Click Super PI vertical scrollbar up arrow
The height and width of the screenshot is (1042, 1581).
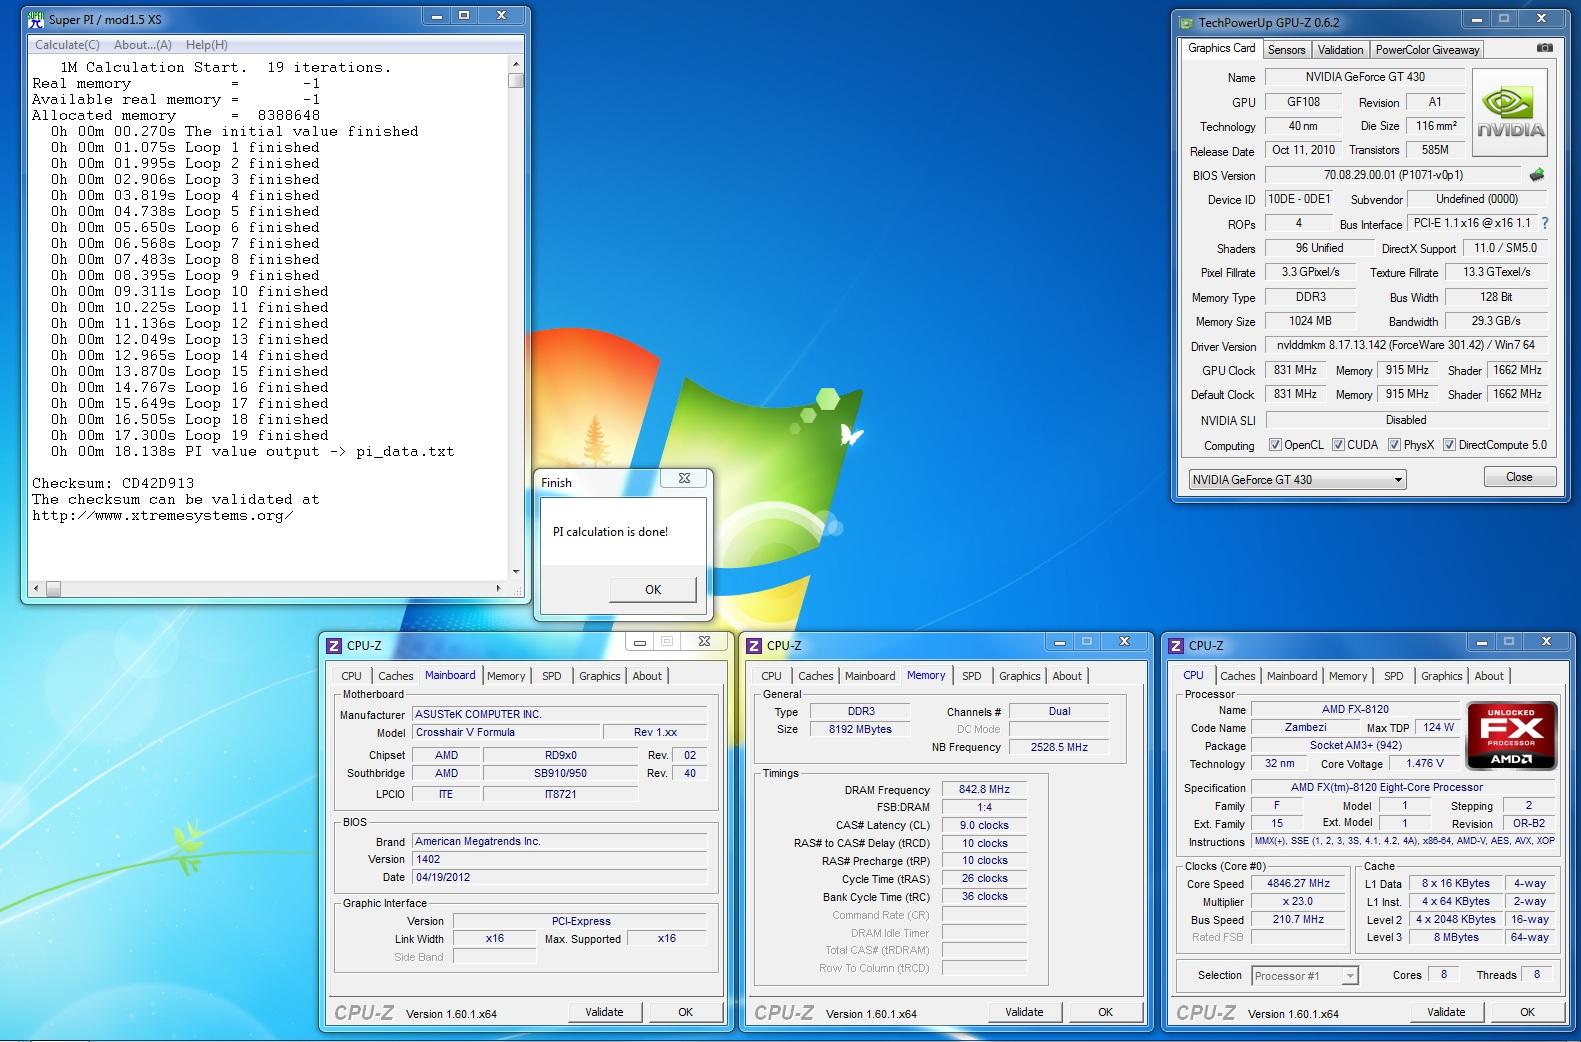point(516,64)
